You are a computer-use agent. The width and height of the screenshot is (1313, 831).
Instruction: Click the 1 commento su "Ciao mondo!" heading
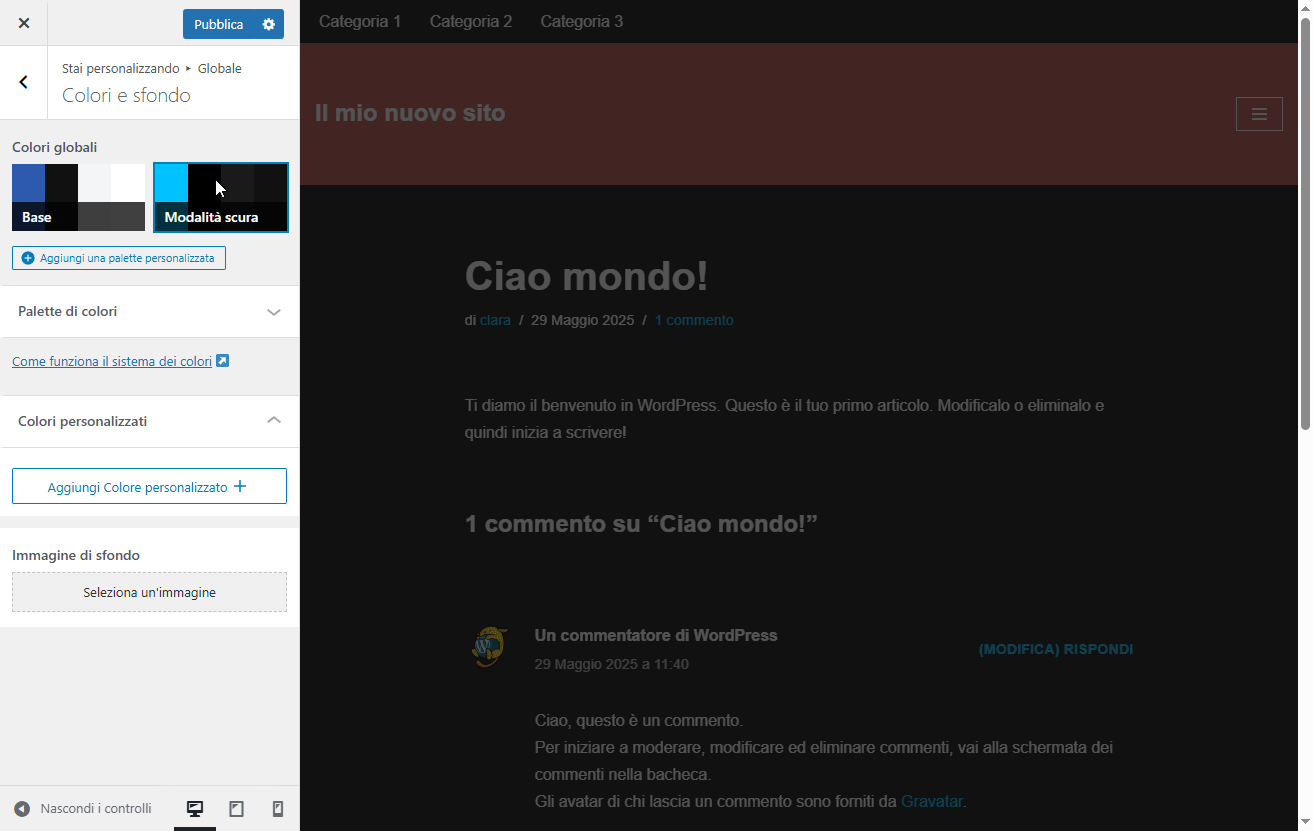641,523
